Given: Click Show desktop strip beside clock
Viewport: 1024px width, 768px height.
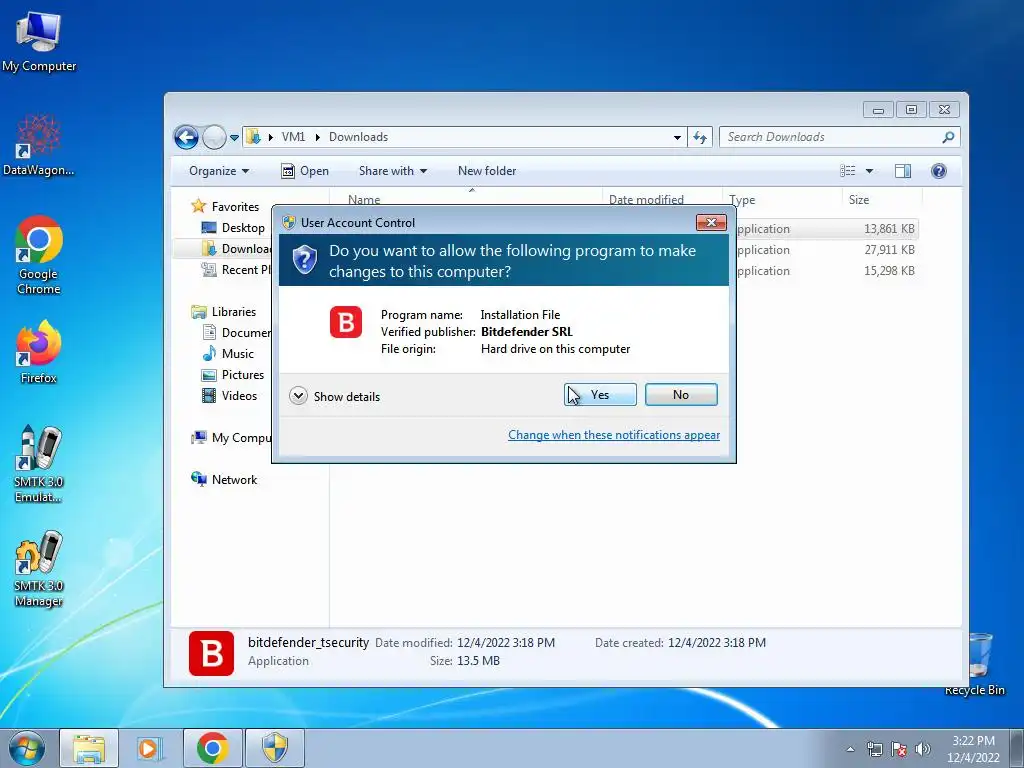Looking at the screenshot, I should [x=1017, y=748].
